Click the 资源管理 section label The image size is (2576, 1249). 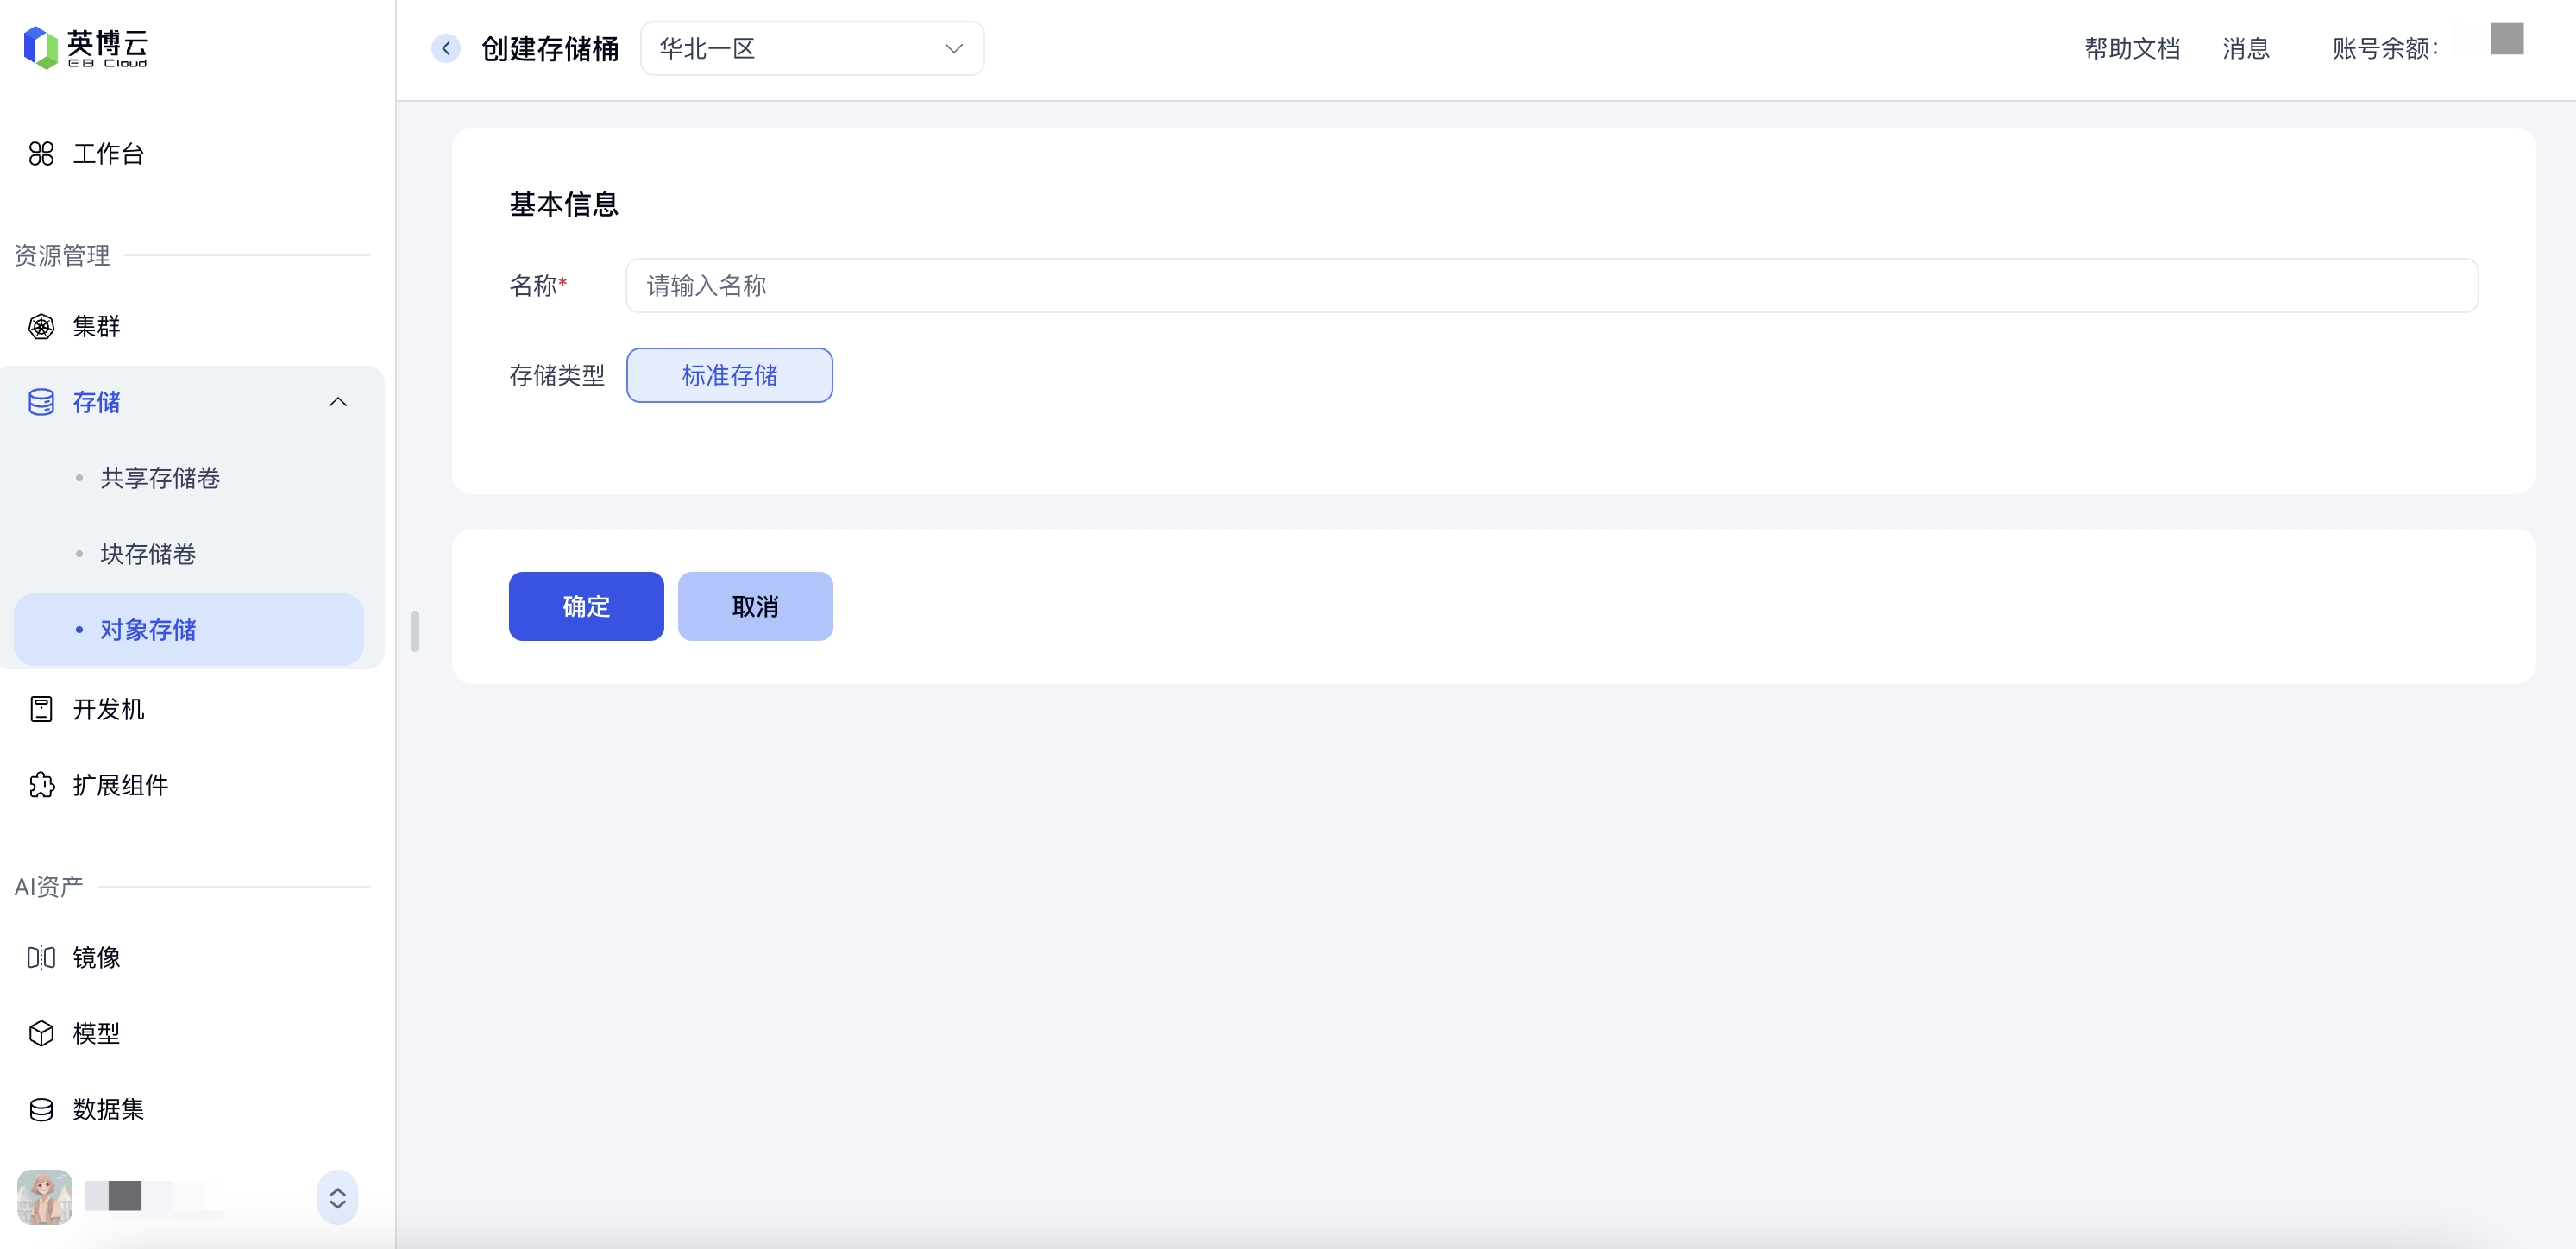62,255
